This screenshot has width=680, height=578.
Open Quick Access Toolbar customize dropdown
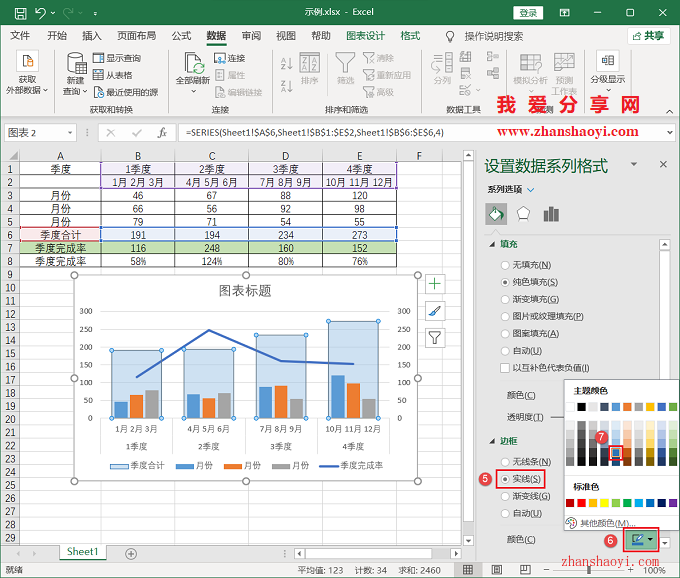pyautogui.click(x=95, y=13)
